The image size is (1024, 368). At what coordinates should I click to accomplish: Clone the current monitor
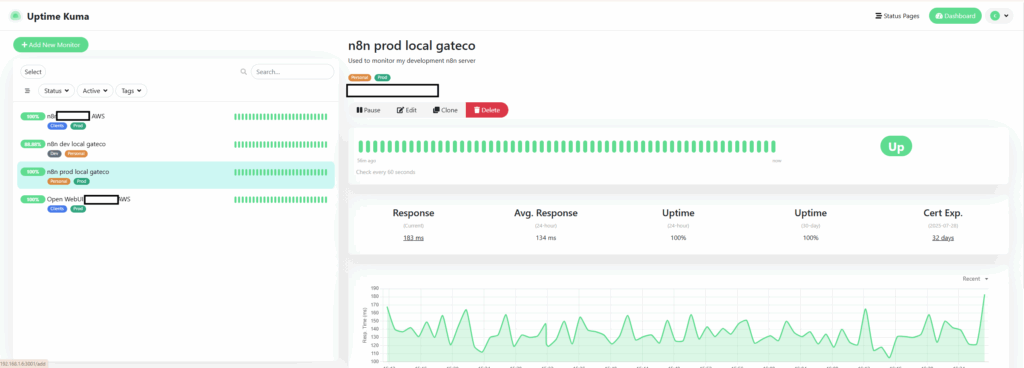pos(445,110)
